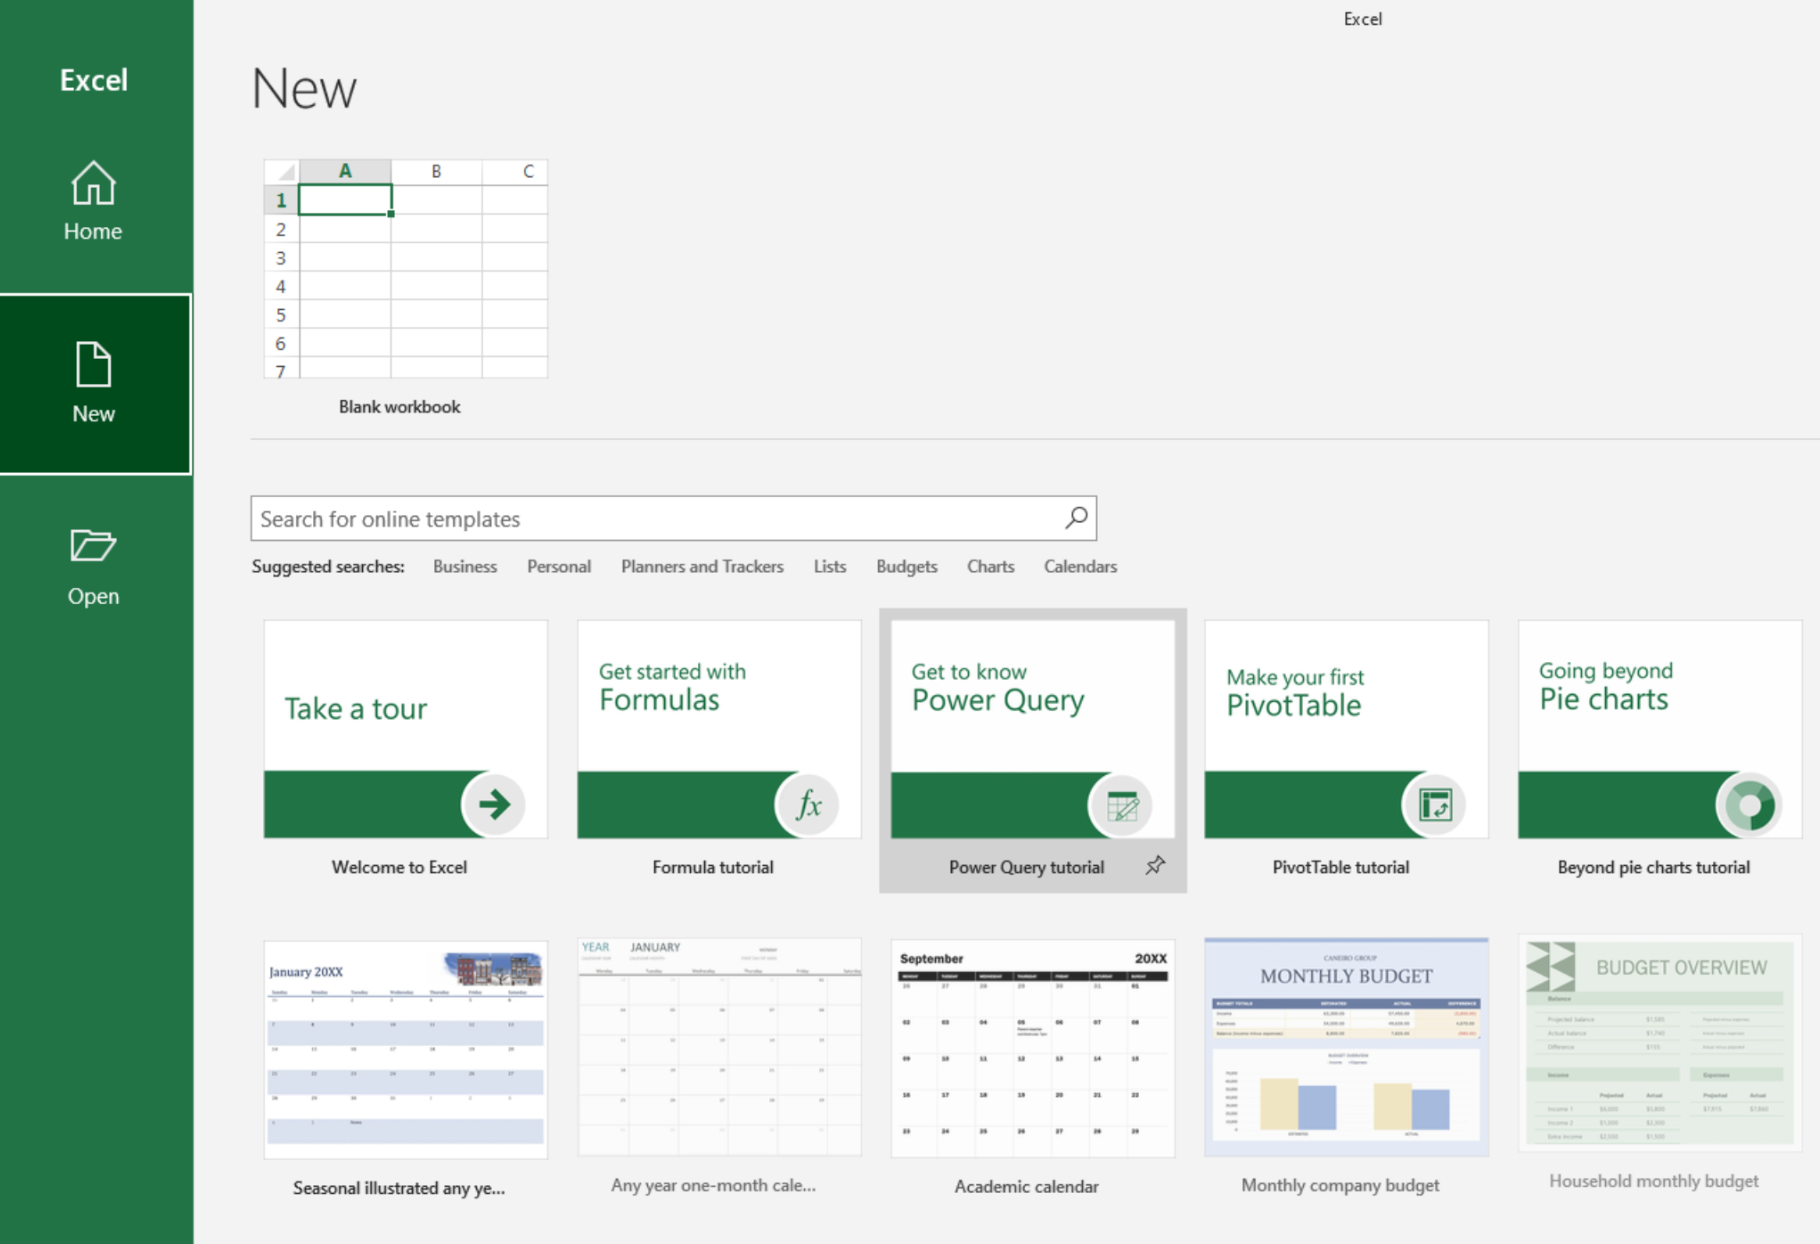1820x1244 pixels.
Task: Click the table-edit icon on Power Query card
Action: tap(1121, 804)
